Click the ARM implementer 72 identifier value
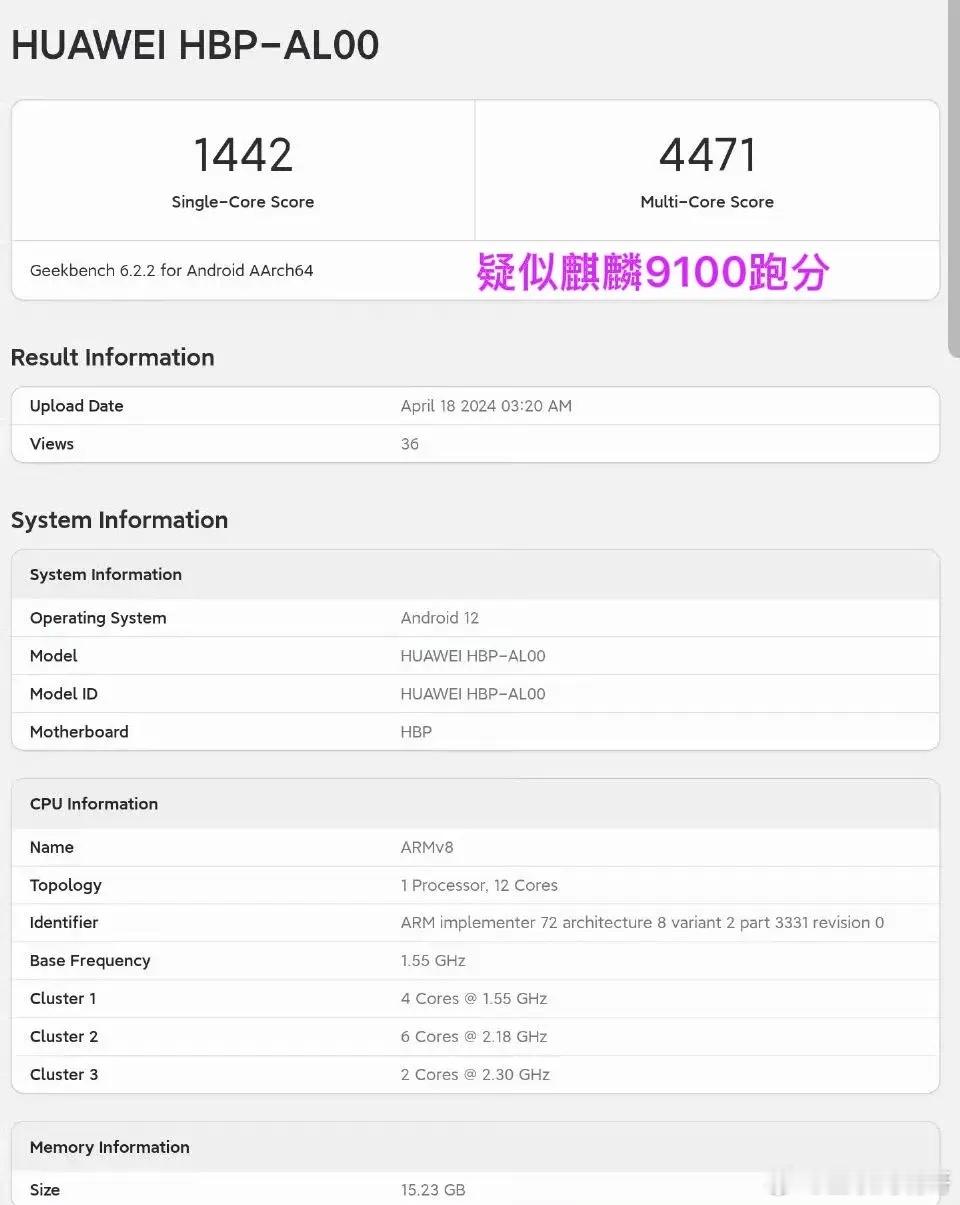 click(x=642, y=923)
